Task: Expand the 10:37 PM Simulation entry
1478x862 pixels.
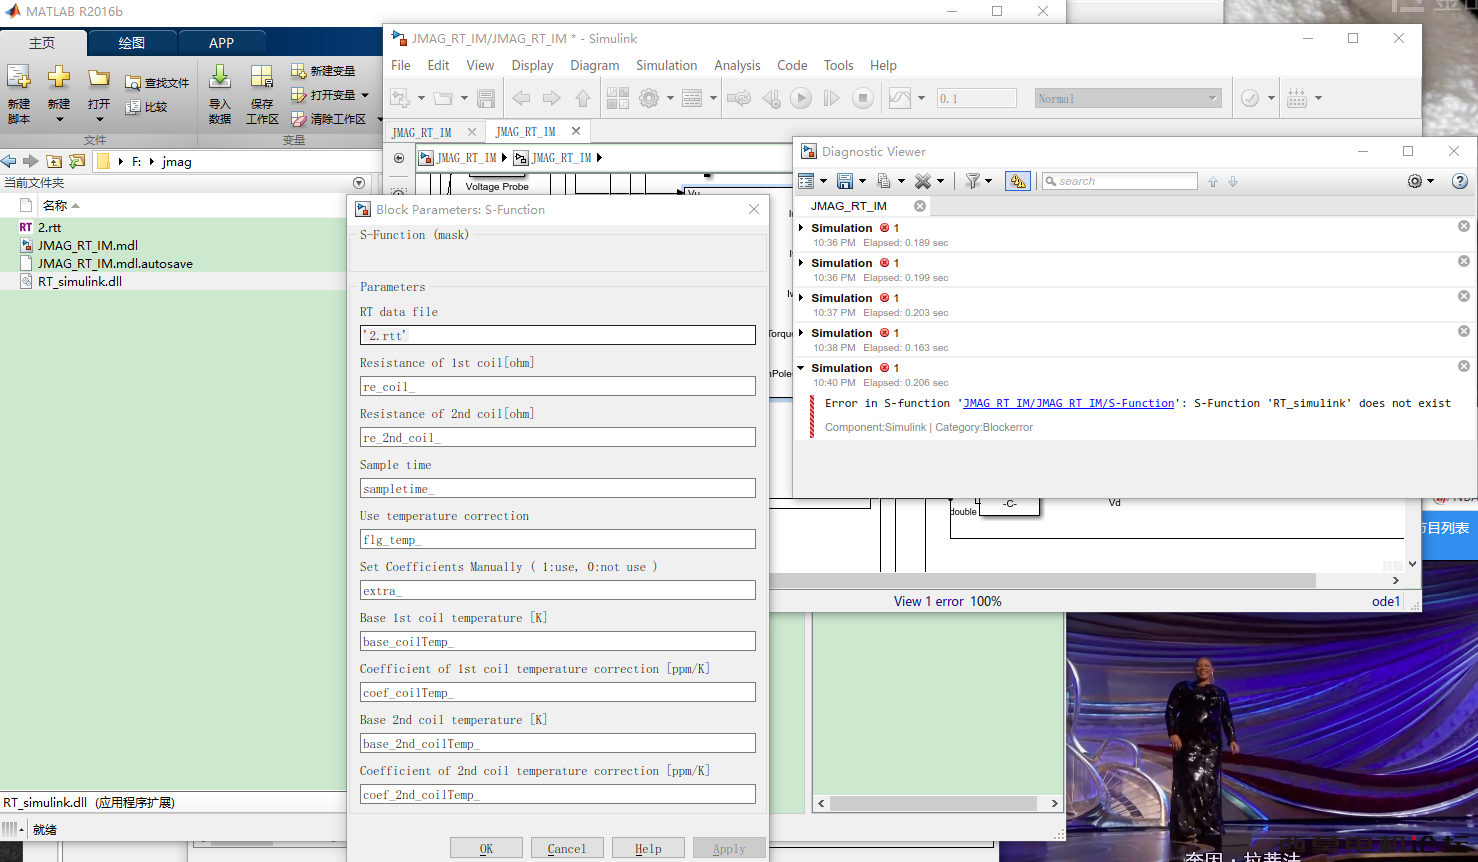Action: pos(801,298)
